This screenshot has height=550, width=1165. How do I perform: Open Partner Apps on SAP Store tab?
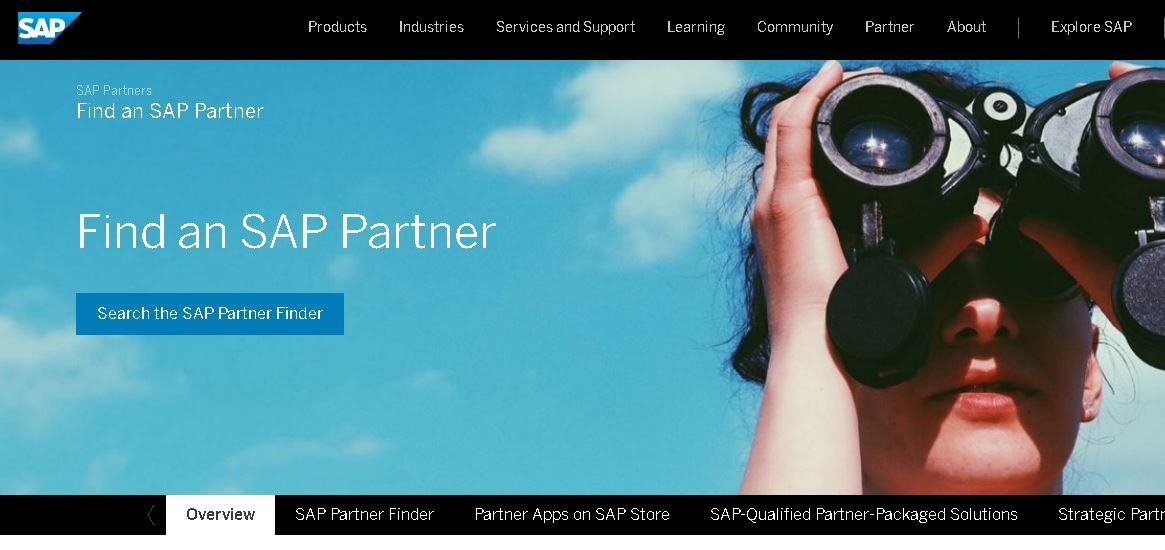572,514
